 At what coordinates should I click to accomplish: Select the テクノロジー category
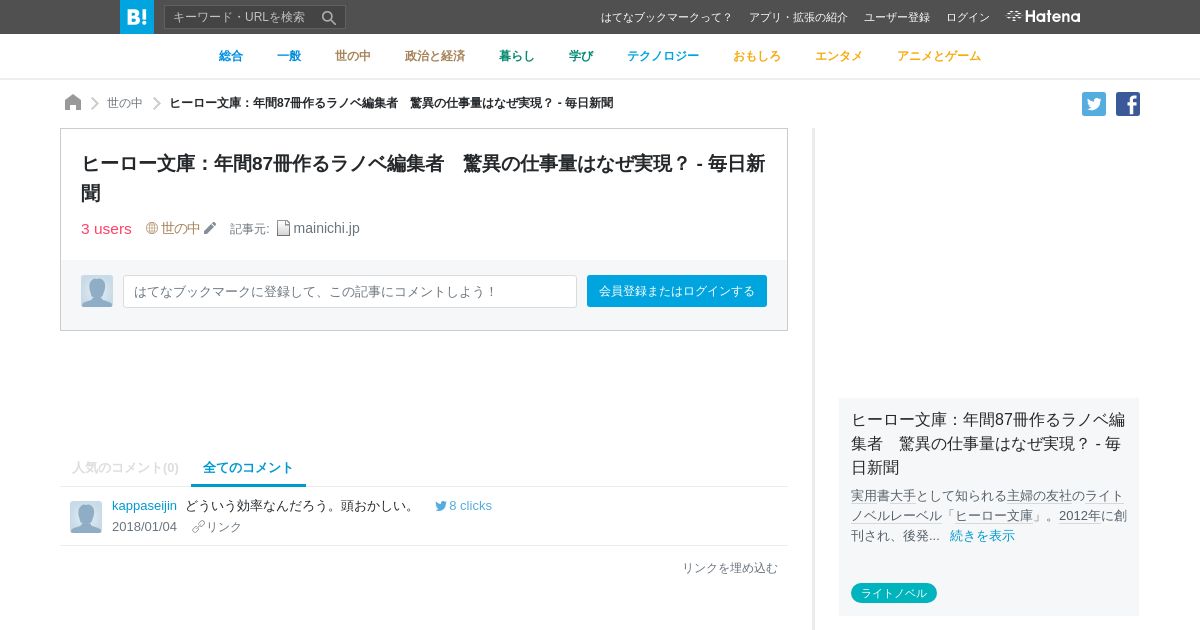(663, 56)
